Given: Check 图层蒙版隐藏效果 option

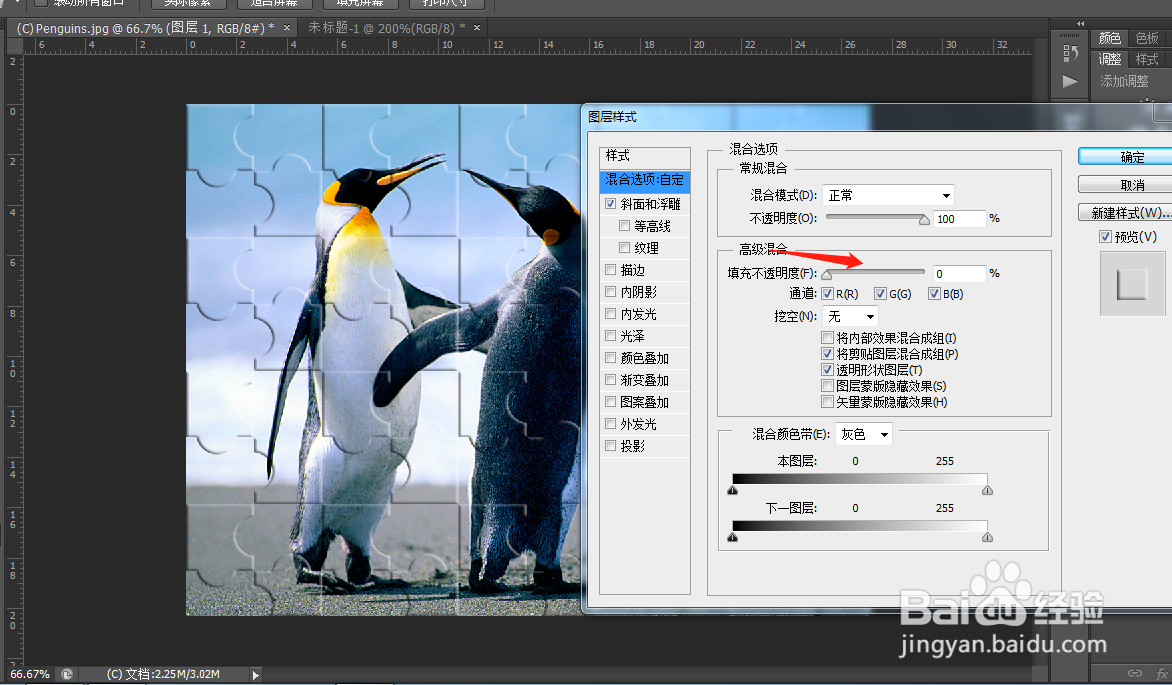Looking at the screenshot, I should [827, 385].
